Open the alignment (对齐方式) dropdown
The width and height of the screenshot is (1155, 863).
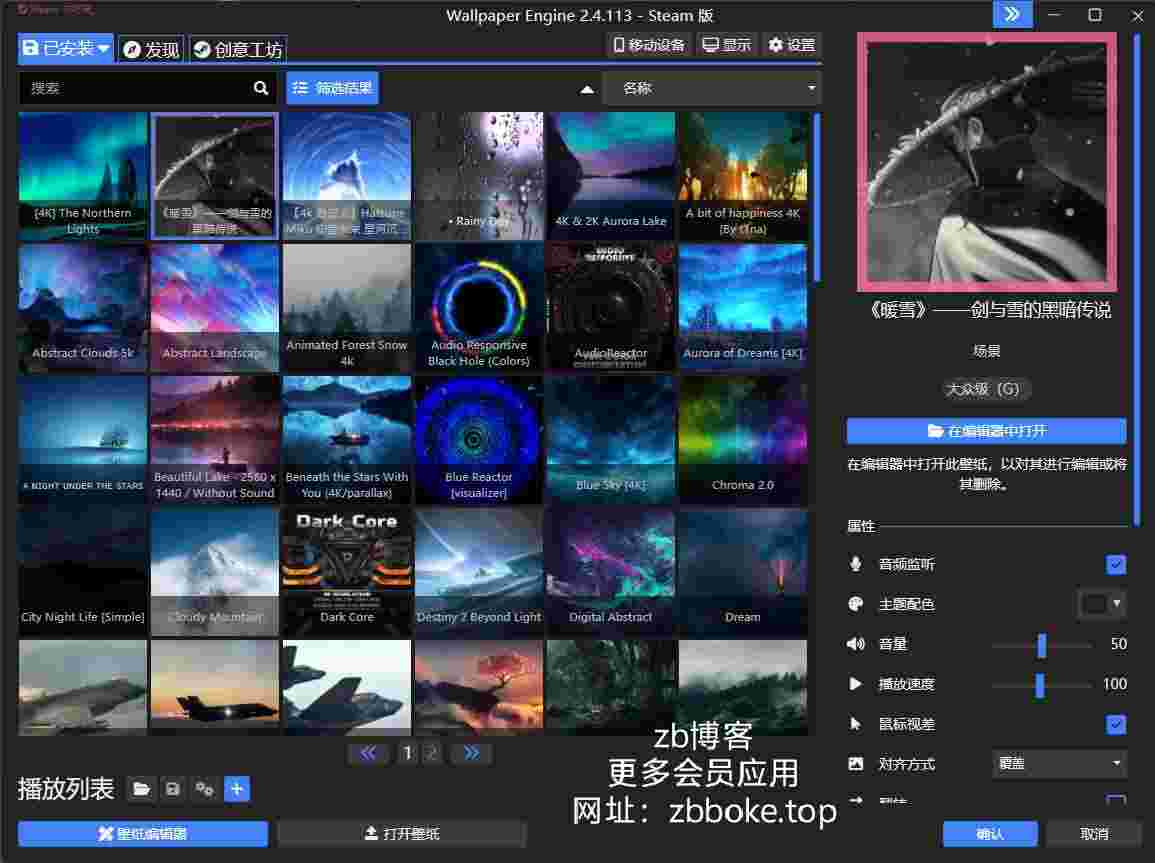(1059, 764)
